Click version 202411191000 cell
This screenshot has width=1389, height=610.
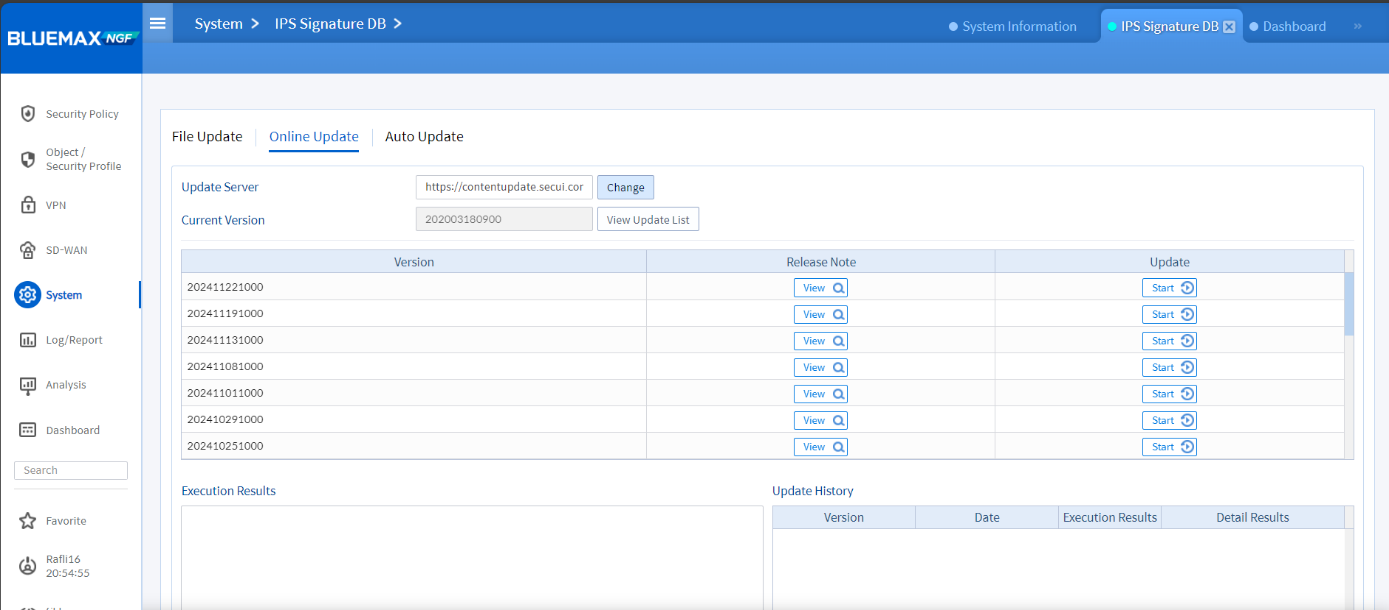[x=414, y=314]
